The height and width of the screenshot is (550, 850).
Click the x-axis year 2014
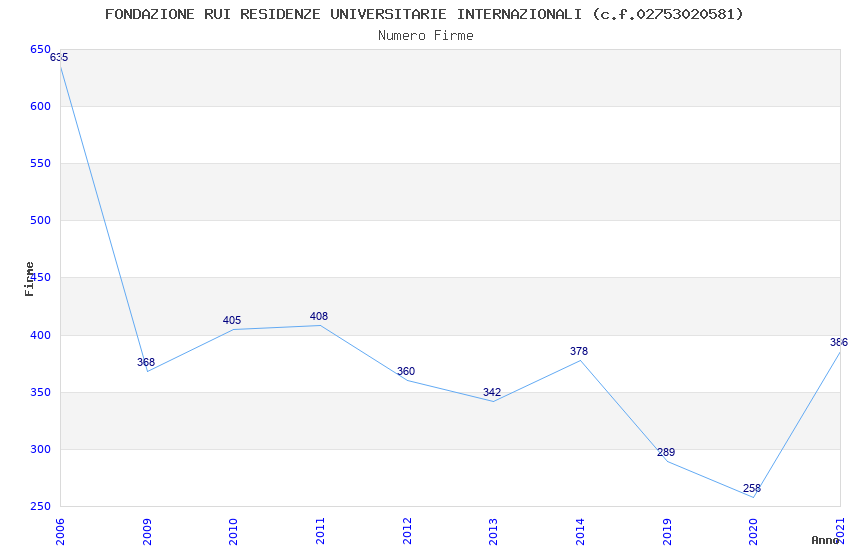580,532
